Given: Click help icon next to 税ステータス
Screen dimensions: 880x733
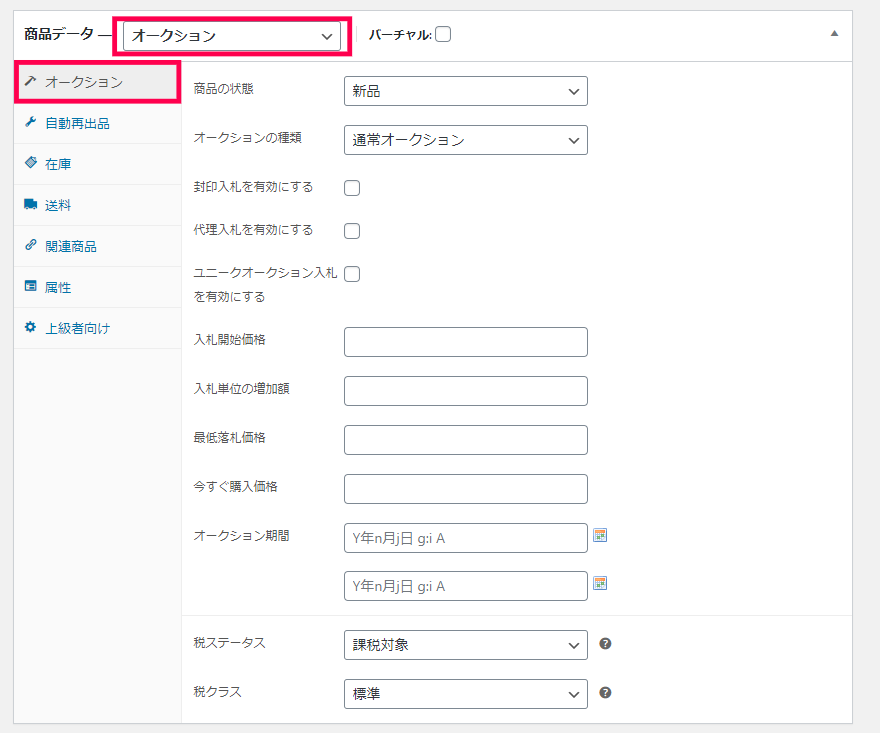Looking at the screenshot, I should (x=605, y=644).
